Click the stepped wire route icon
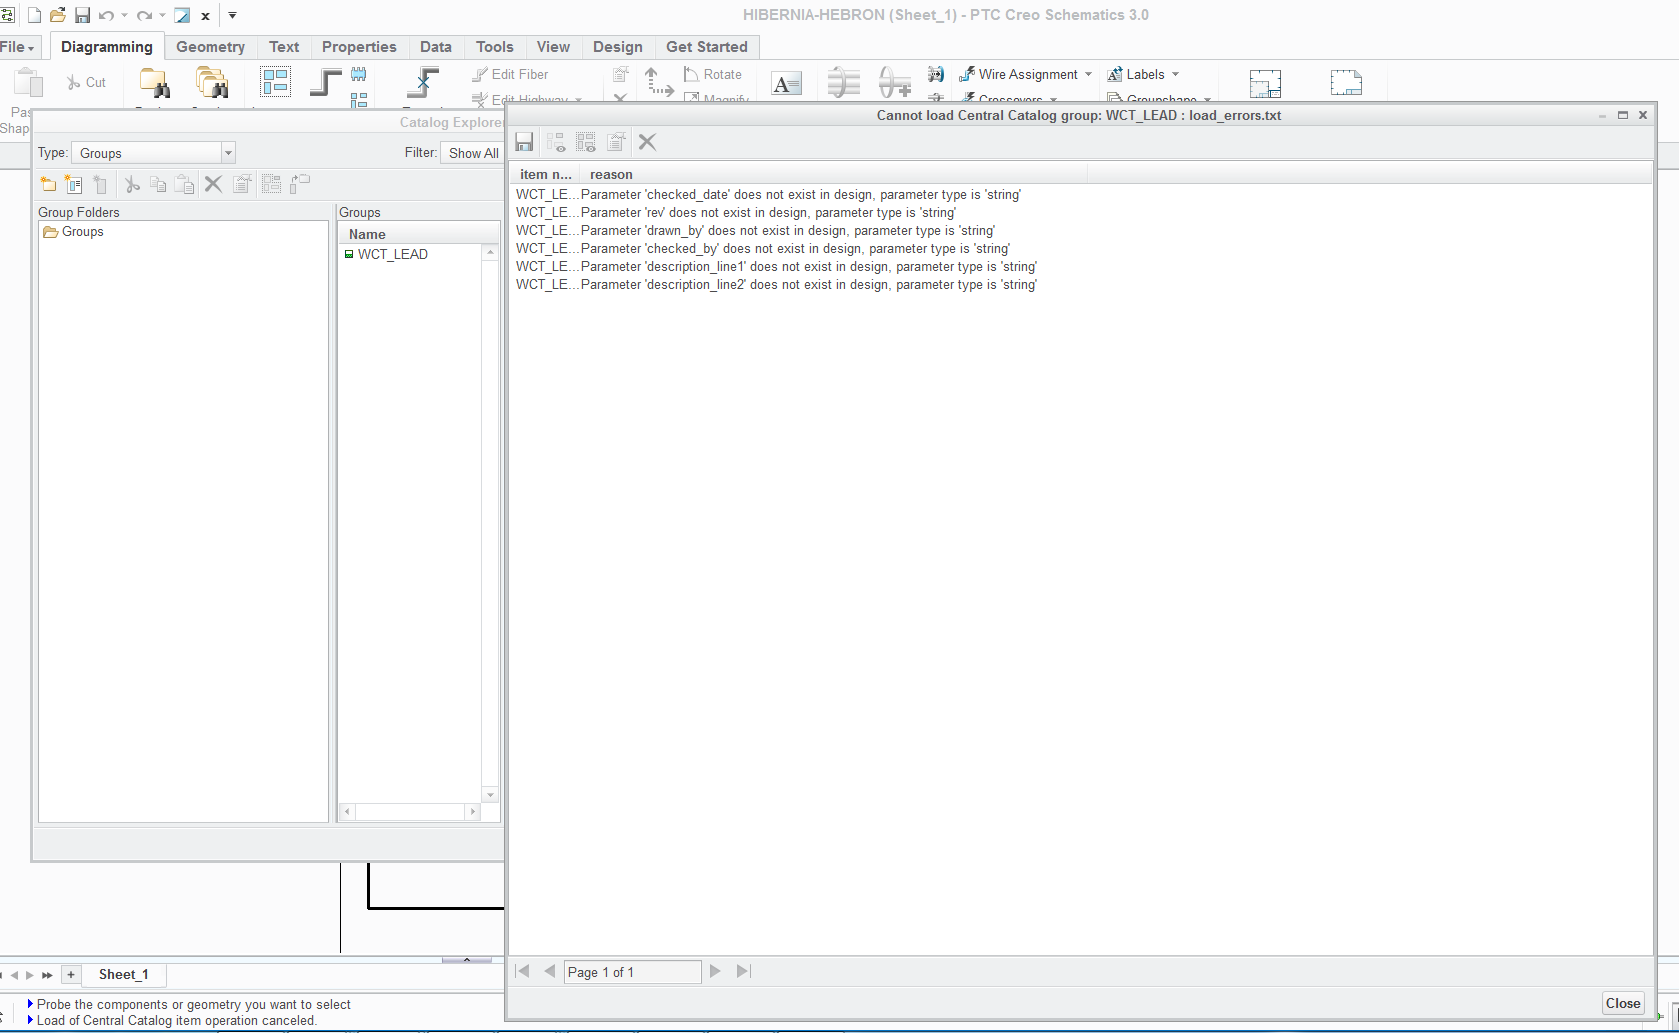 tap(325, 81)
